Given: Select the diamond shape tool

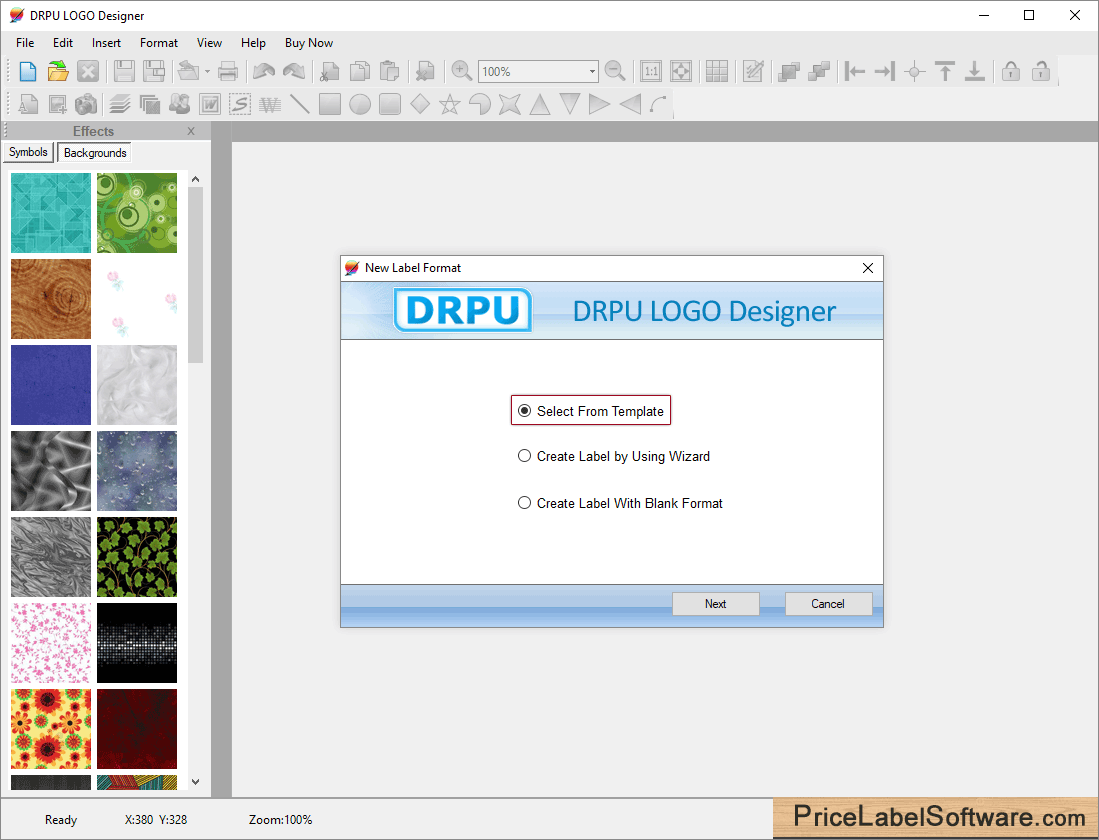Looking at the screenshot, I should [420, 104].
